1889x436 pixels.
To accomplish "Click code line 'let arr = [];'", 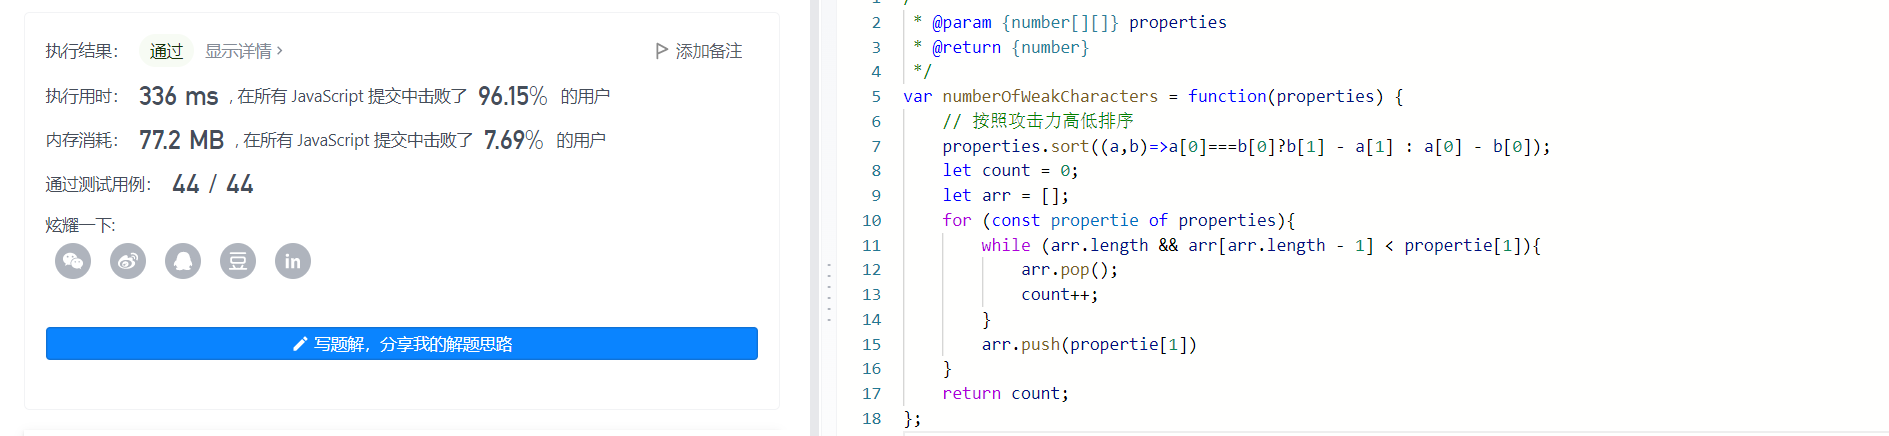I will 1005,195.
